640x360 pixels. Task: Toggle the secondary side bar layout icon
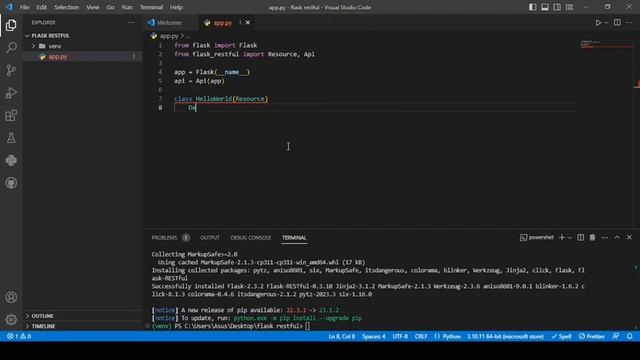point(557,7)
